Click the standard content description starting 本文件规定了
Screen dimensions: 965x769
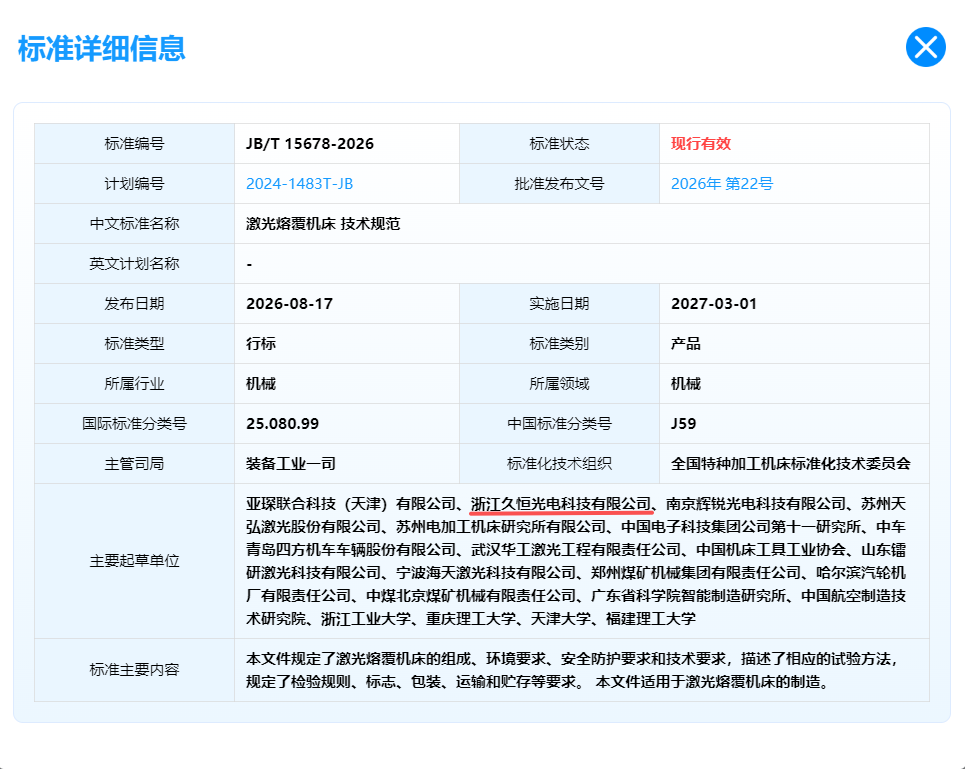click(x=572, y=670)
